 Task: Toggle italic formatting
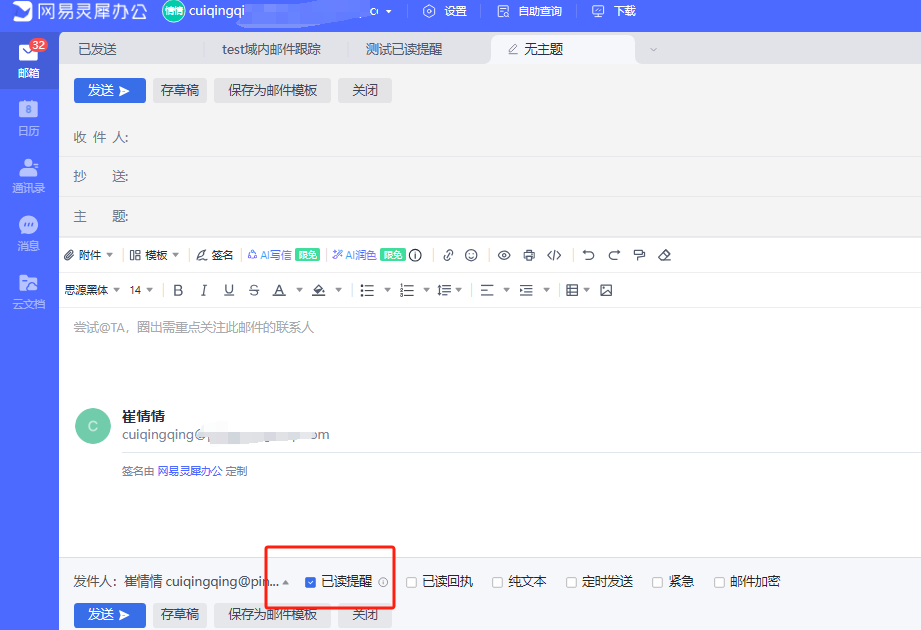coord(204,290)
